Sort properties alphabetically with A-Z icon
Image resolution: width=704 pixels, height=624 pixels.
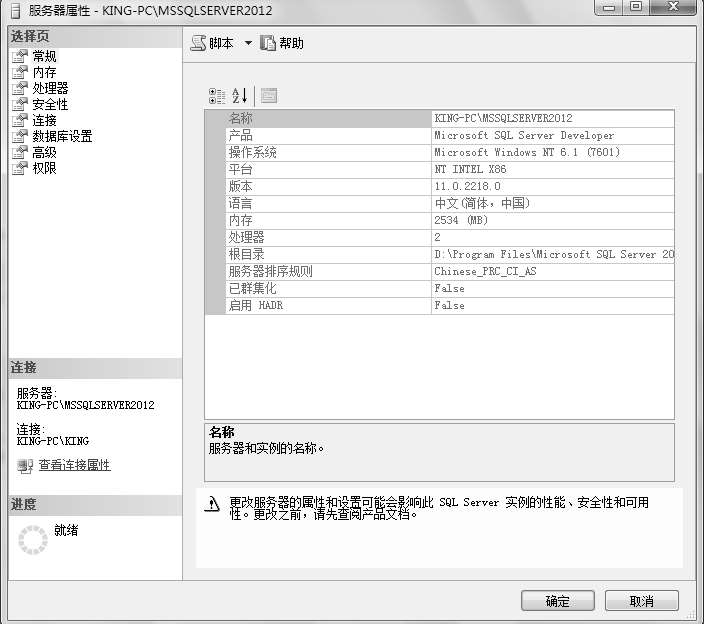point(239,96)
